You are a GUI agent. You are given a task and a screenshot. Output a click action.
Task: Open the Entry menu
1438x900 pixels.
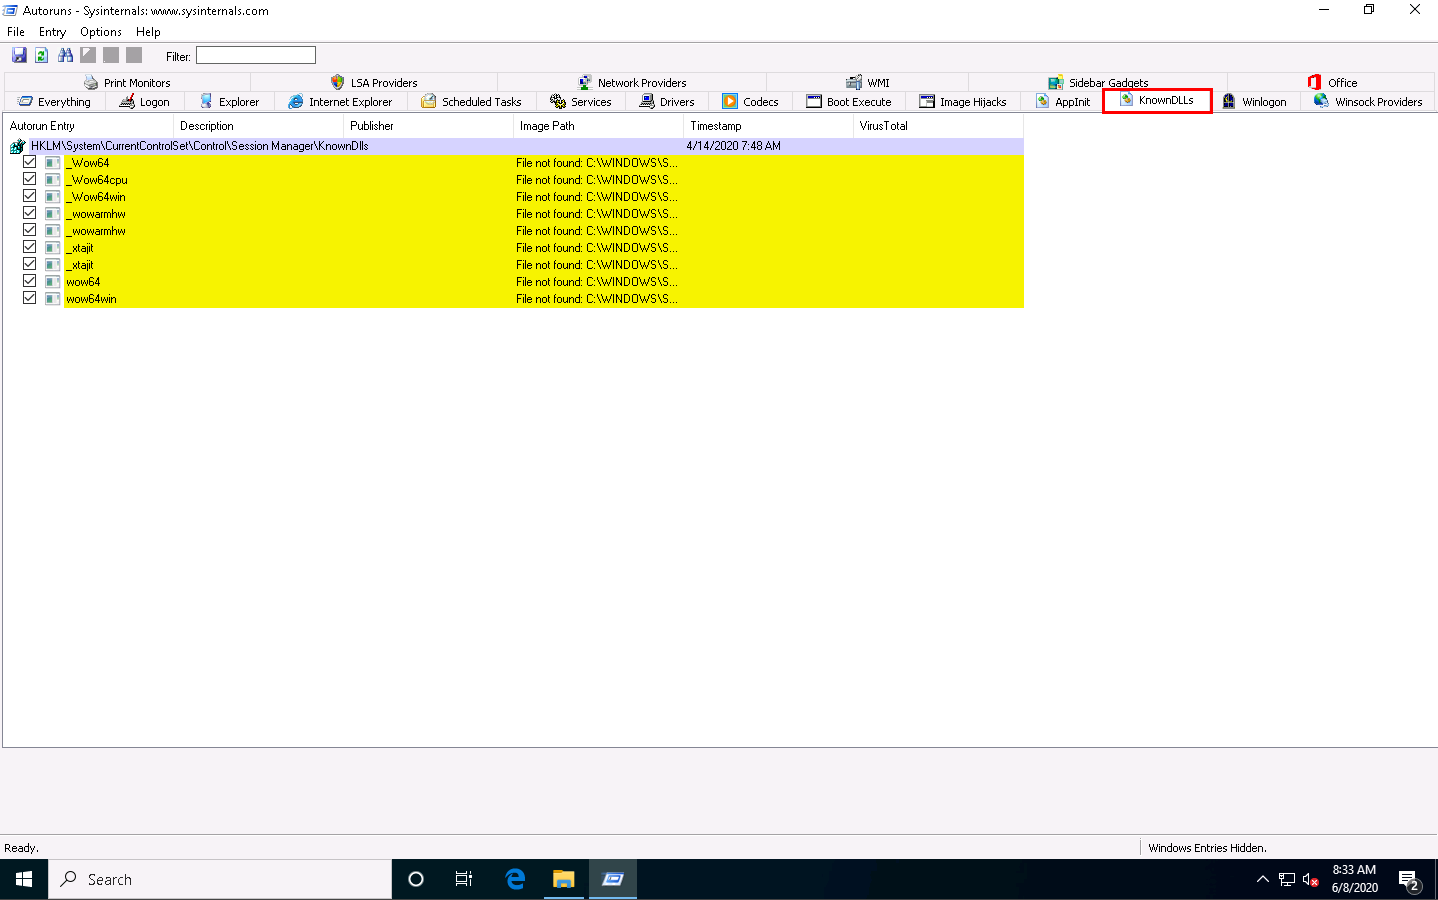pyautogui.click(x=52, y=32)
